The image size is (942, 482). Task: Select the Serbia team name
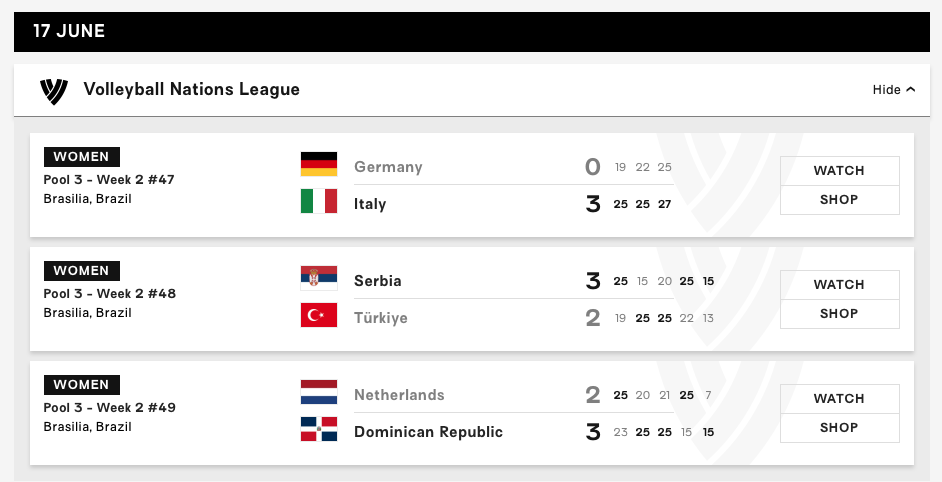[378, 281]
